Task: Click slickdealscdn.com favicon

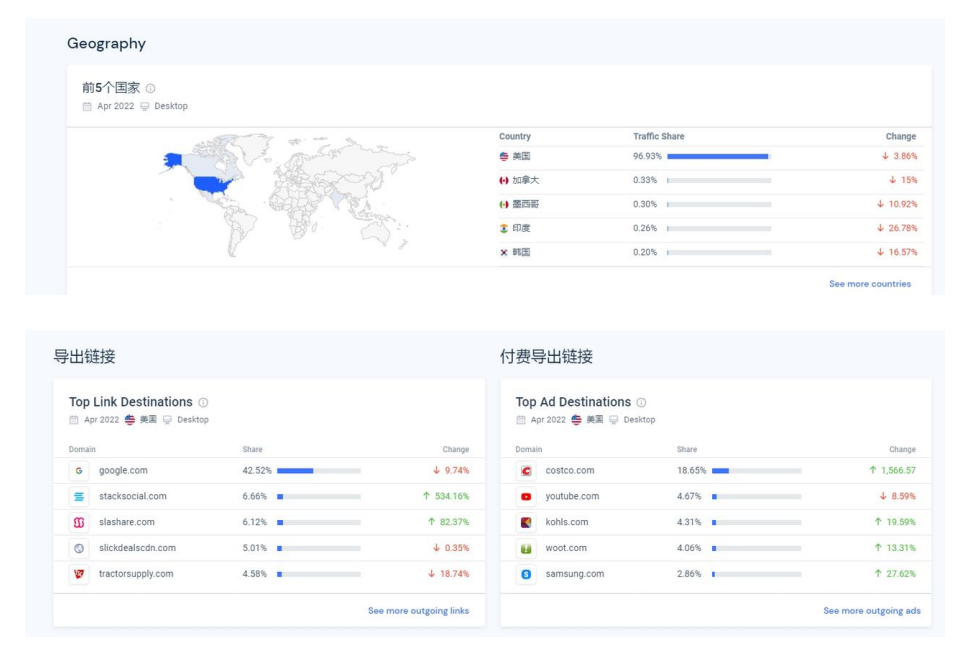Action: coord(79,548)
